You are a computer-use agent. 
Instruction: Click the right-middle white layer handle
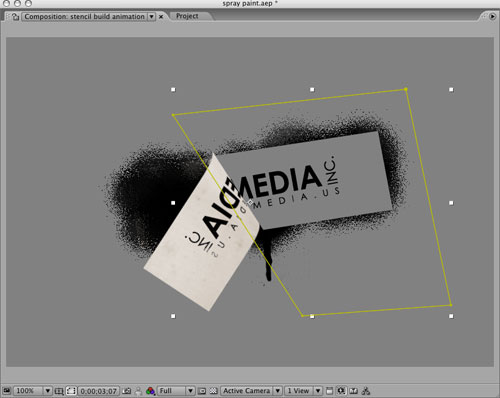[451, 203]
